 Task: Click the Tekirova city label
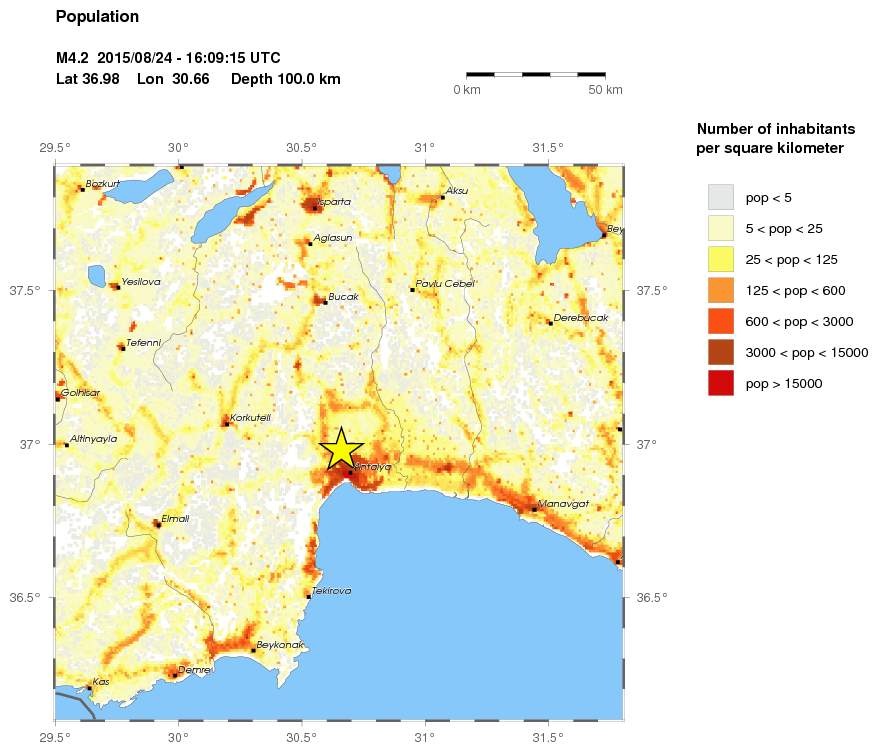(331, 591)
